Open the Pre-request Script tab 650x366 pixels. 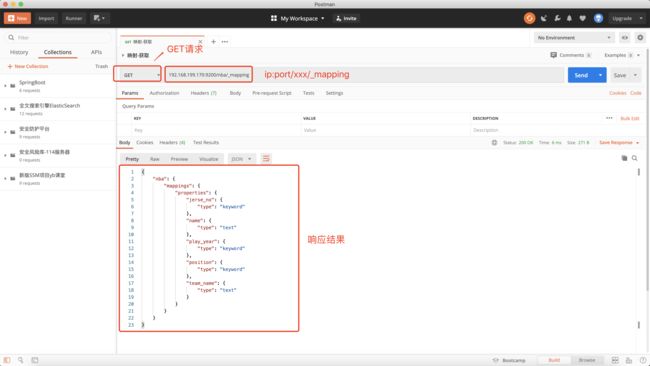click(272, 93)
